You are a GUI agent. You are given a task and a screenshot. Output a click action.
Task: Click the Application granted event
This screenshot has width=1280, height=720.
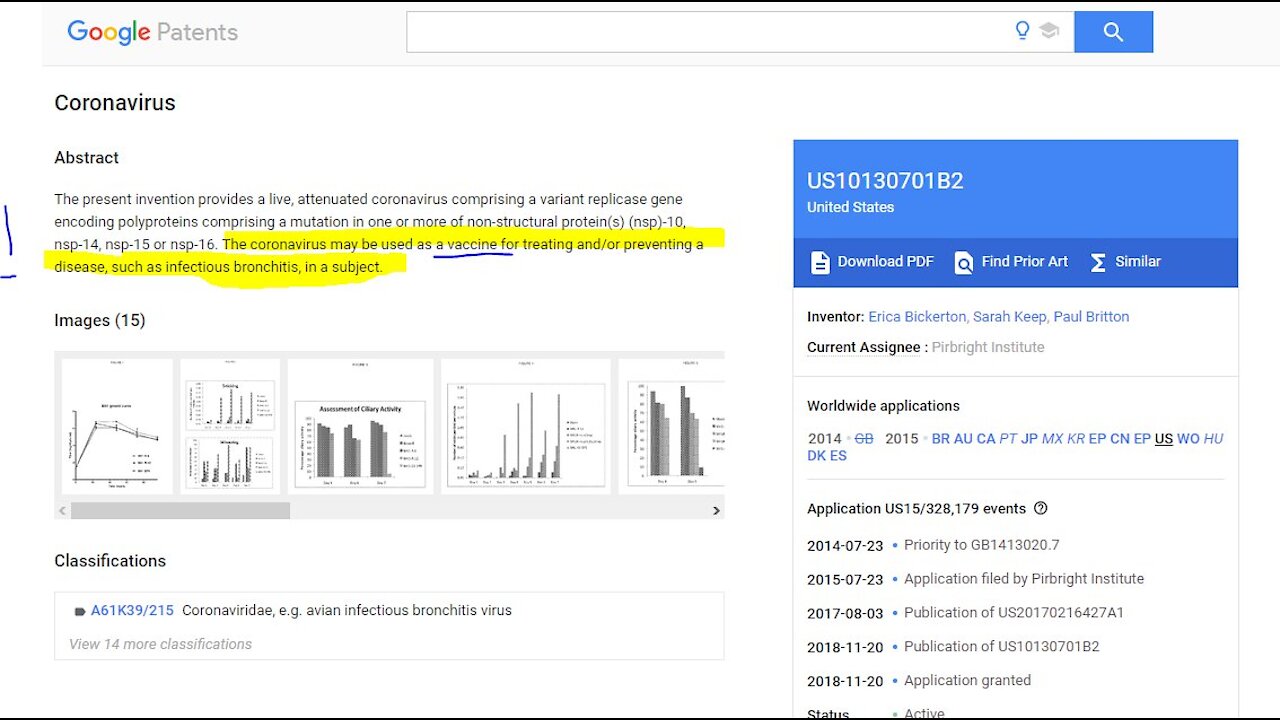967,681
